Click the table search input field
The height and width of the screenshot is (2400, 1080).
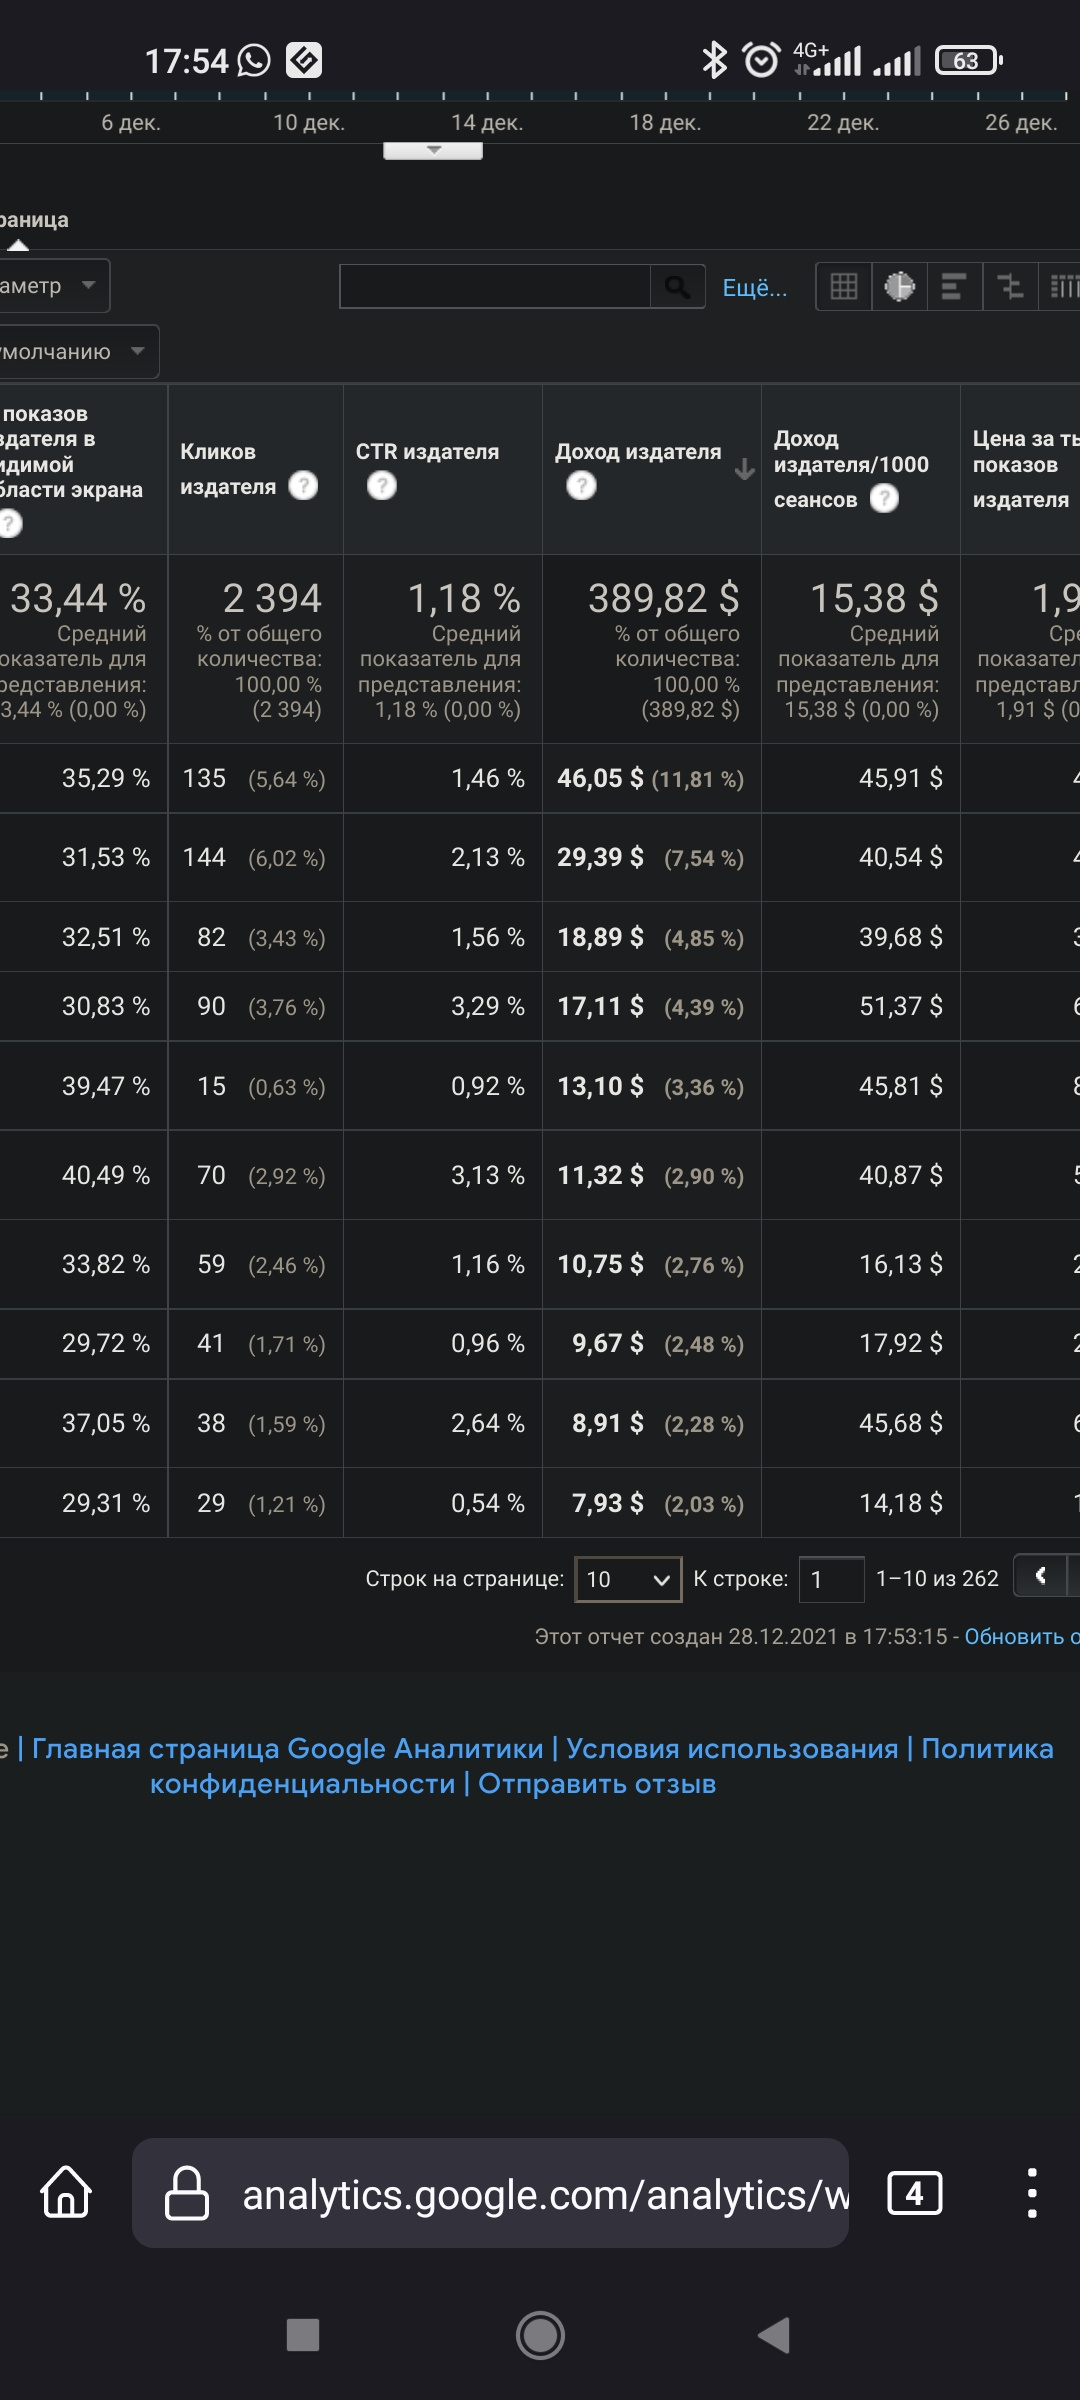pos(495,287)
